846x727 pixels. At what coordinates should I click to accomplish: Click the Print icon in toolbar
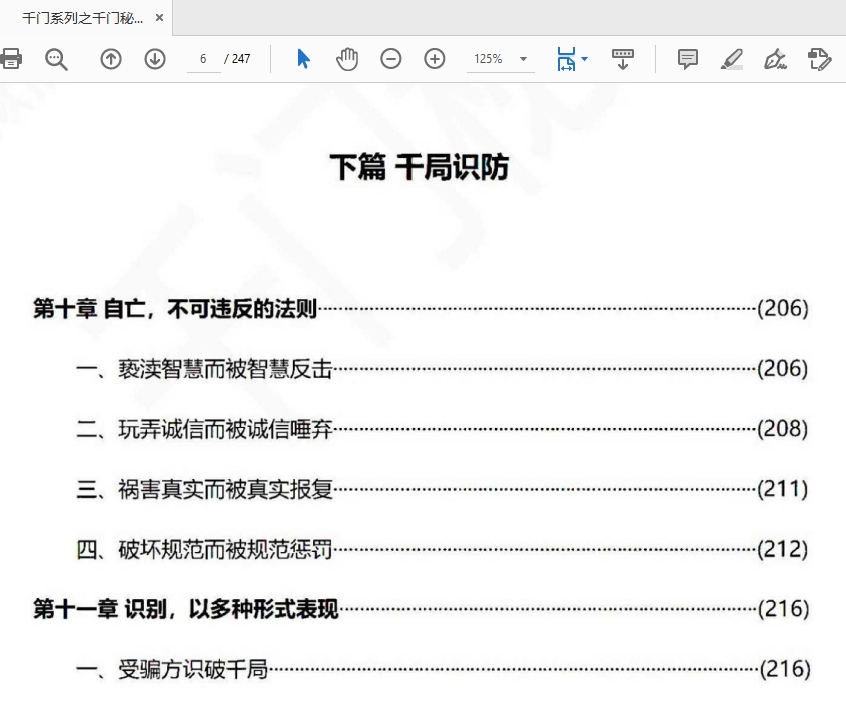[x=11, y=59]
